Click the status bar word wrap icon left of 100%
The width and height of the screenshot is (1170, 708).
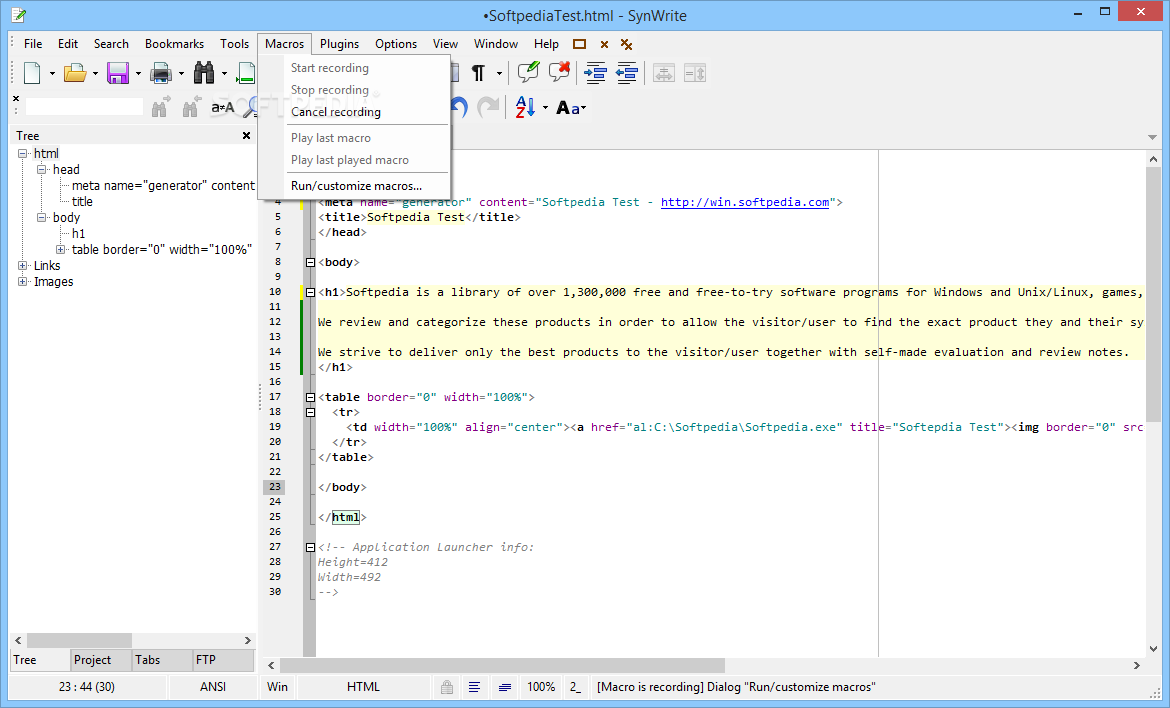tap(505, 687)
